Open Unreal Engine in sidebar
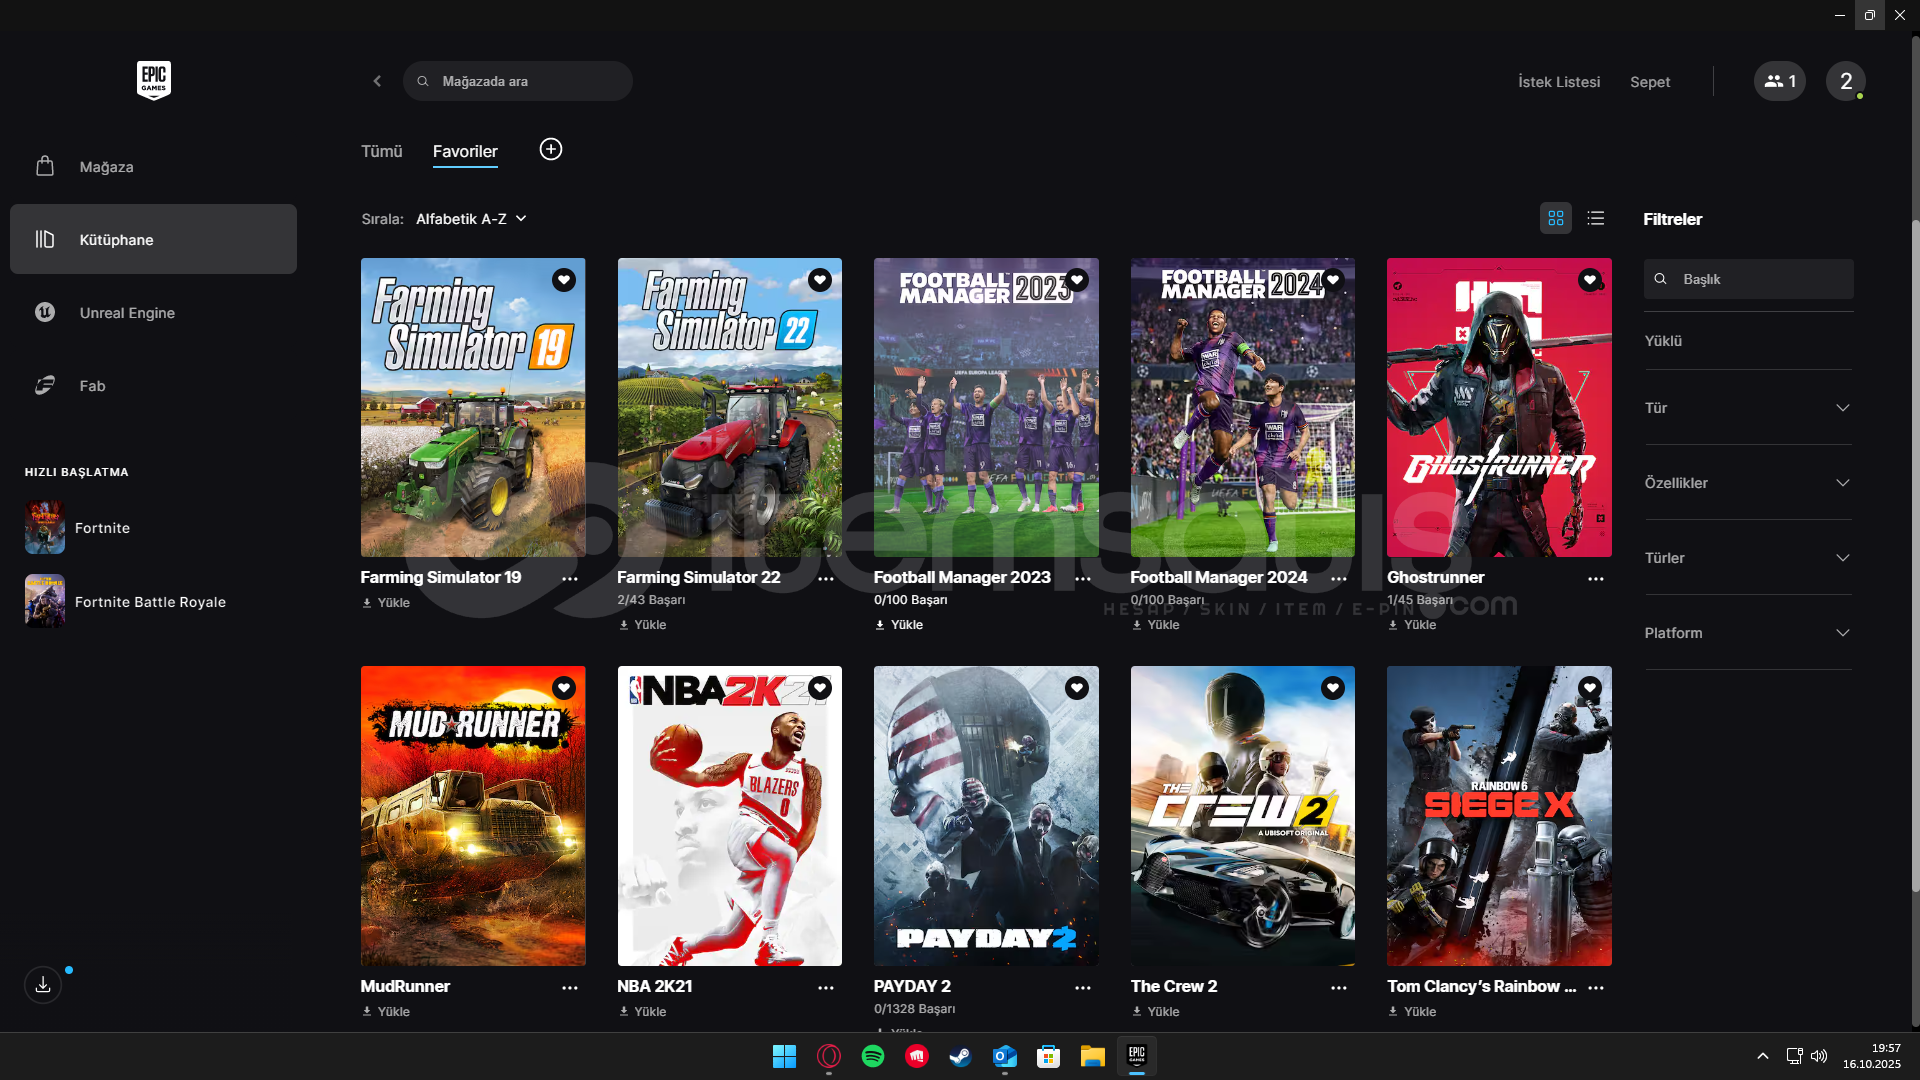 point(127,313)
